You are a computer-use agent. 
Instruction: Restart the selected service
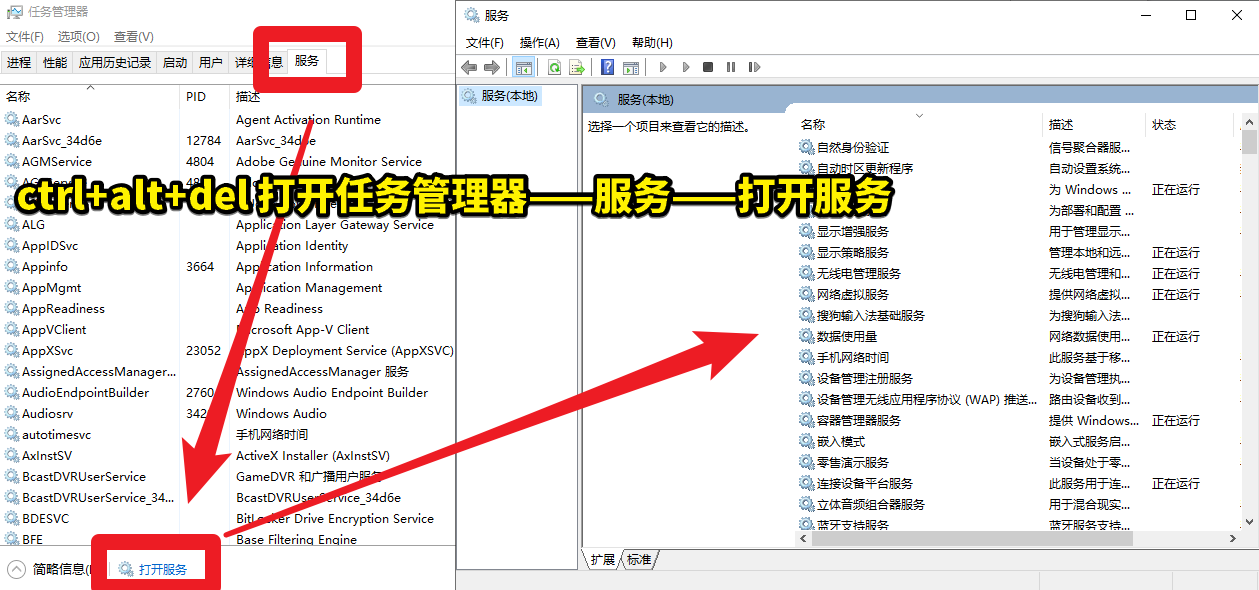tap(755, 66)
